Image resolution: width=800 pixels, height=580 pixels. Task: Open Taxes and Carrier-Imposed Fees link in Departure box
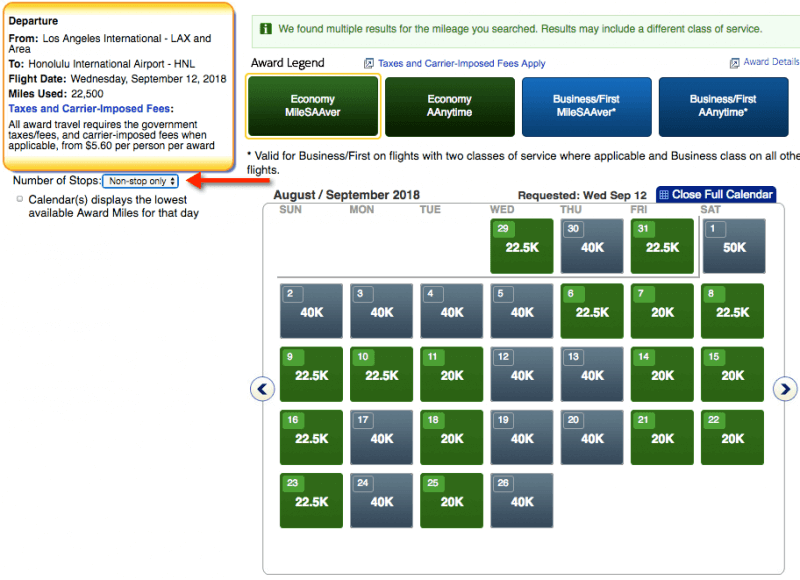pyautogui.click(x=89, y=109)
